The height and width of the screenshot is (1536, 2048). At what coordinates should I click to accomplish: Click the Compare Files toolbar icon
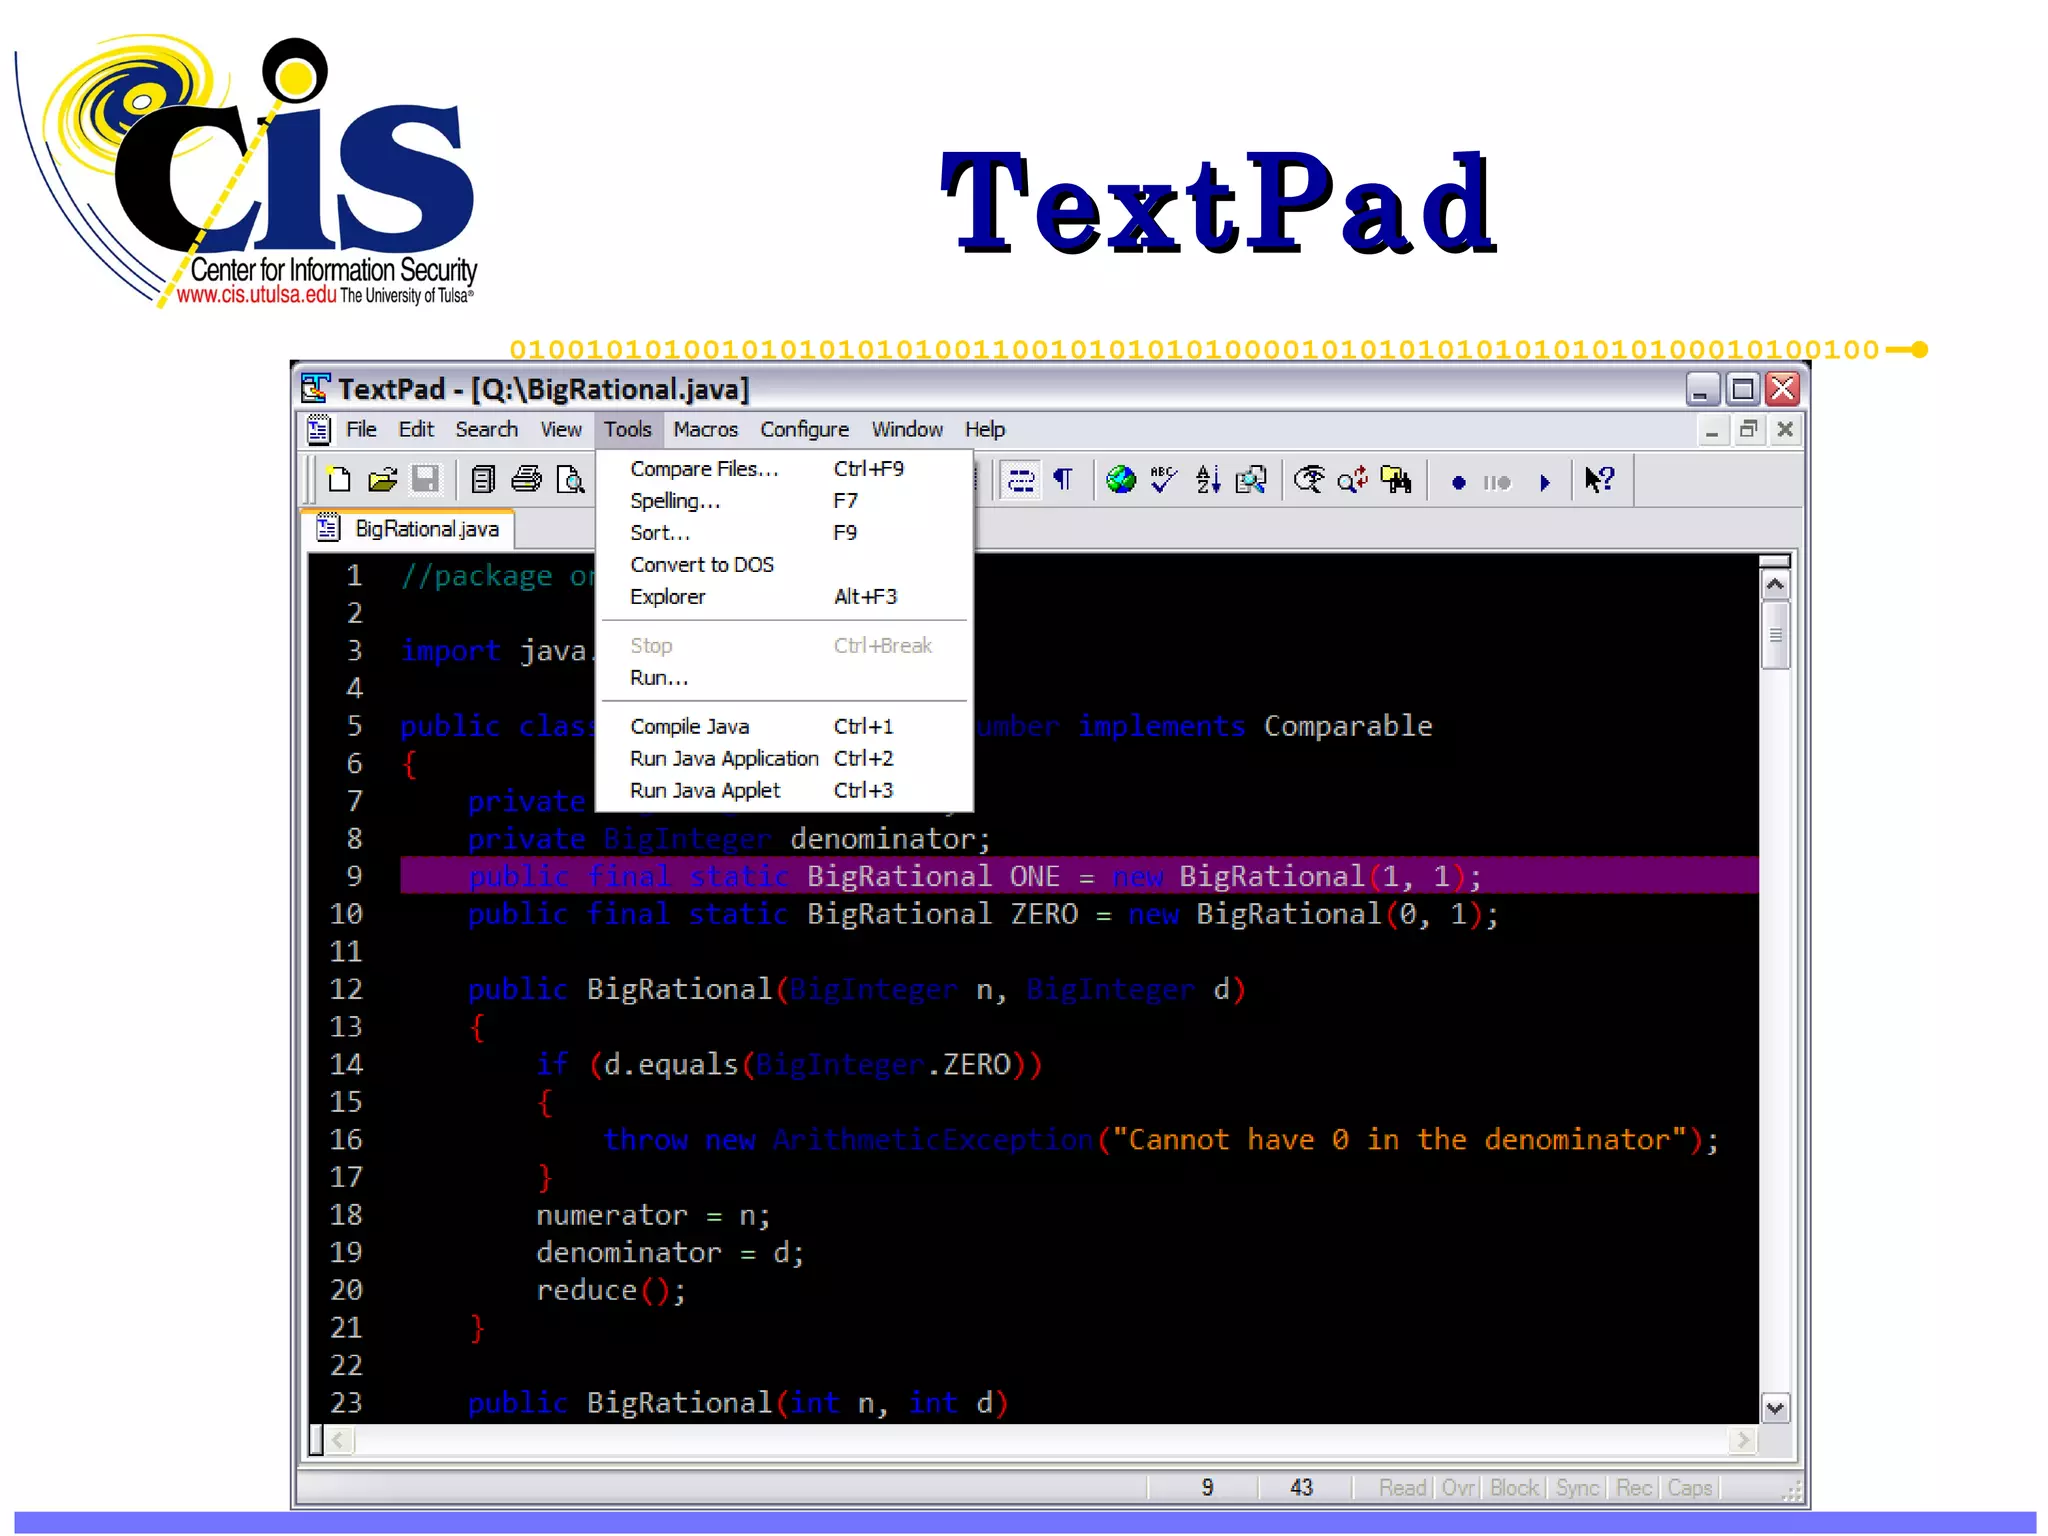click(1251, 481)
